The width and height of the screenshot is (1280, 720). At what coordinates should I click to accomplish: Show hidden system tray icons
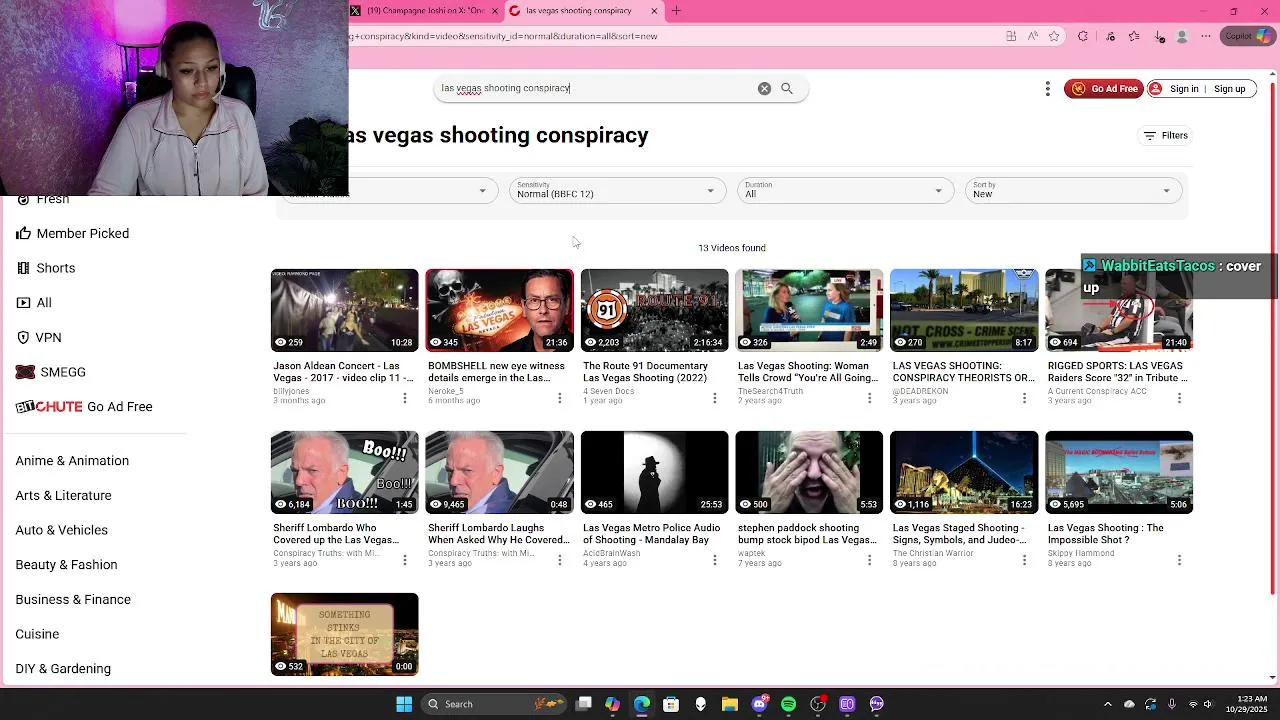coord(1107,704)
